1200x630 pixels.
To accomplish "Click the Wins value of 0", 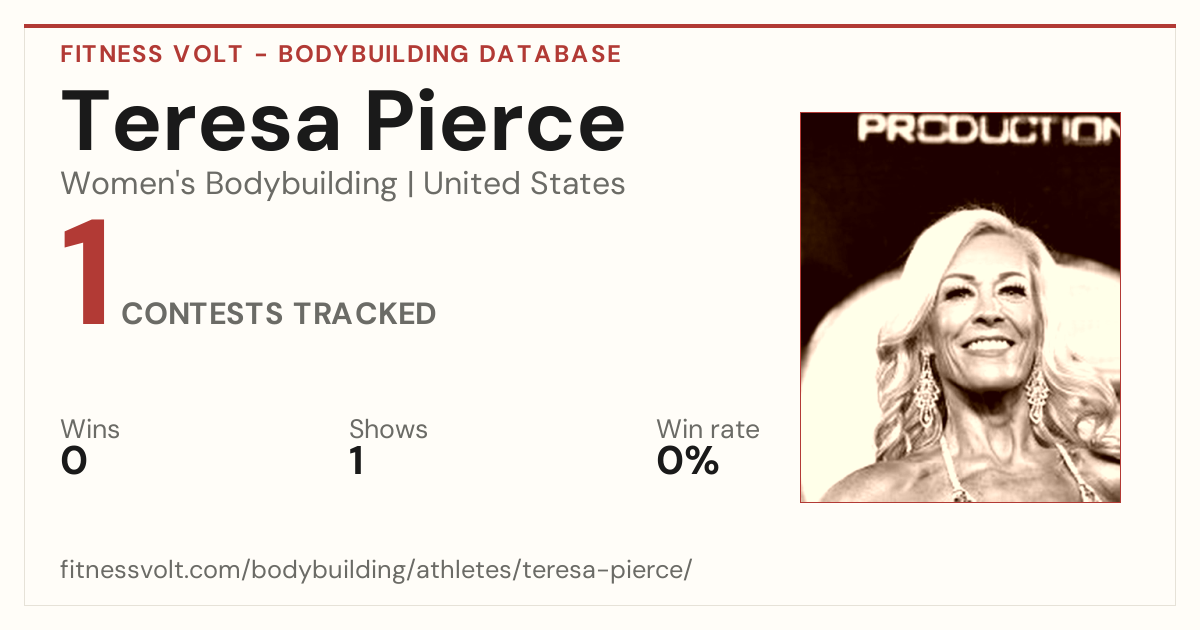I will click(74, 462).
